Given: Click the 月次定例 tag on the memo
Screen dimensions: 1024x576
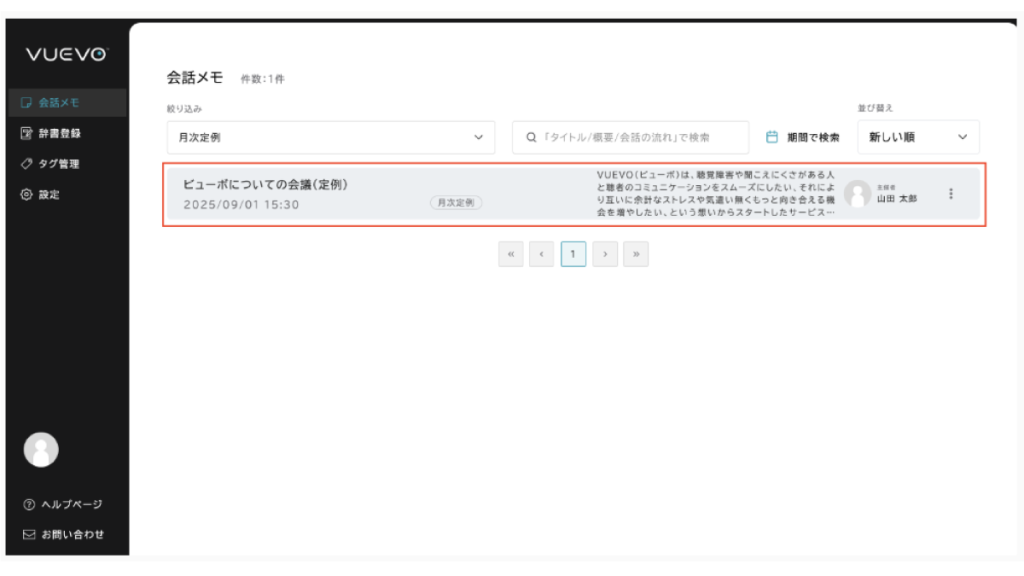Looking at the screenshot, I should tap(456, 203).
